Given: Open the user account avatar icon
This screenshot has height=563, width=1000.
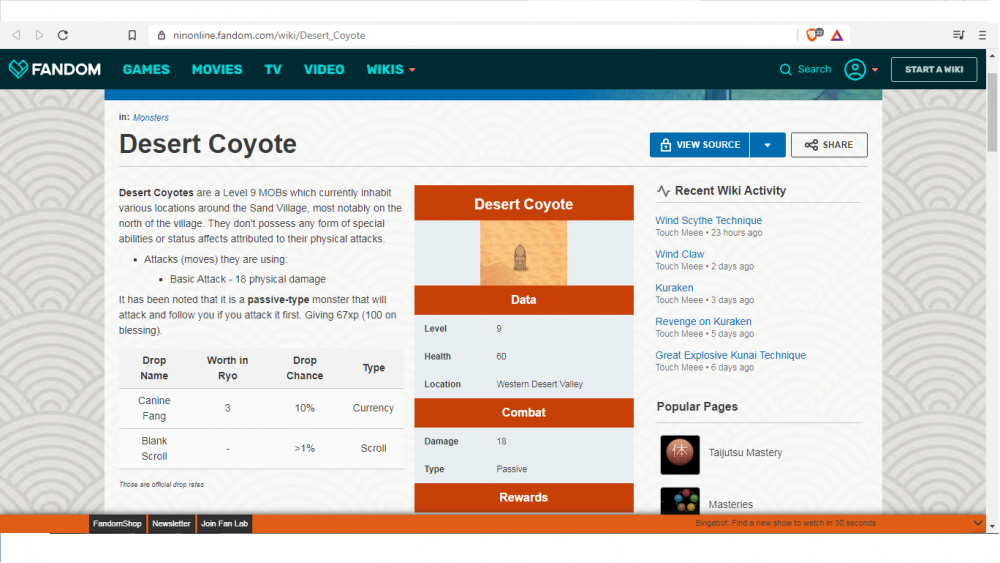Looking at the screenshot, I should pyautogui.click(x=855, y=69).
